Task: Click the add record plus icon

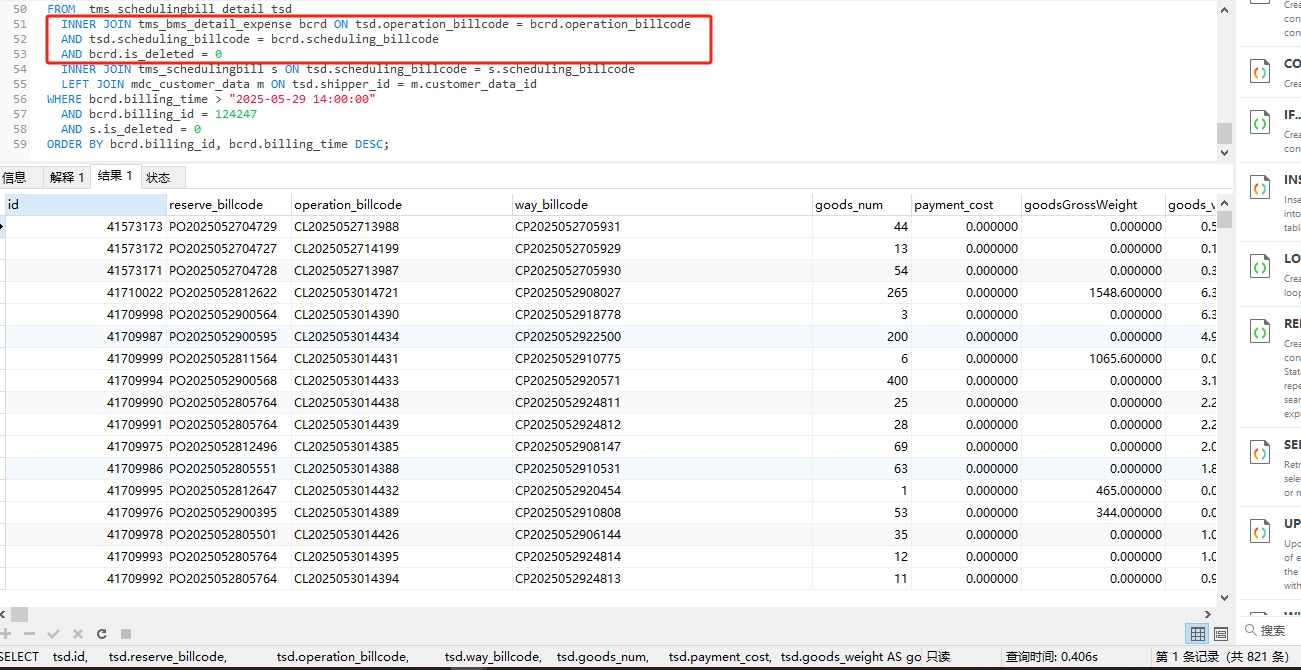Action: [6, 633]
